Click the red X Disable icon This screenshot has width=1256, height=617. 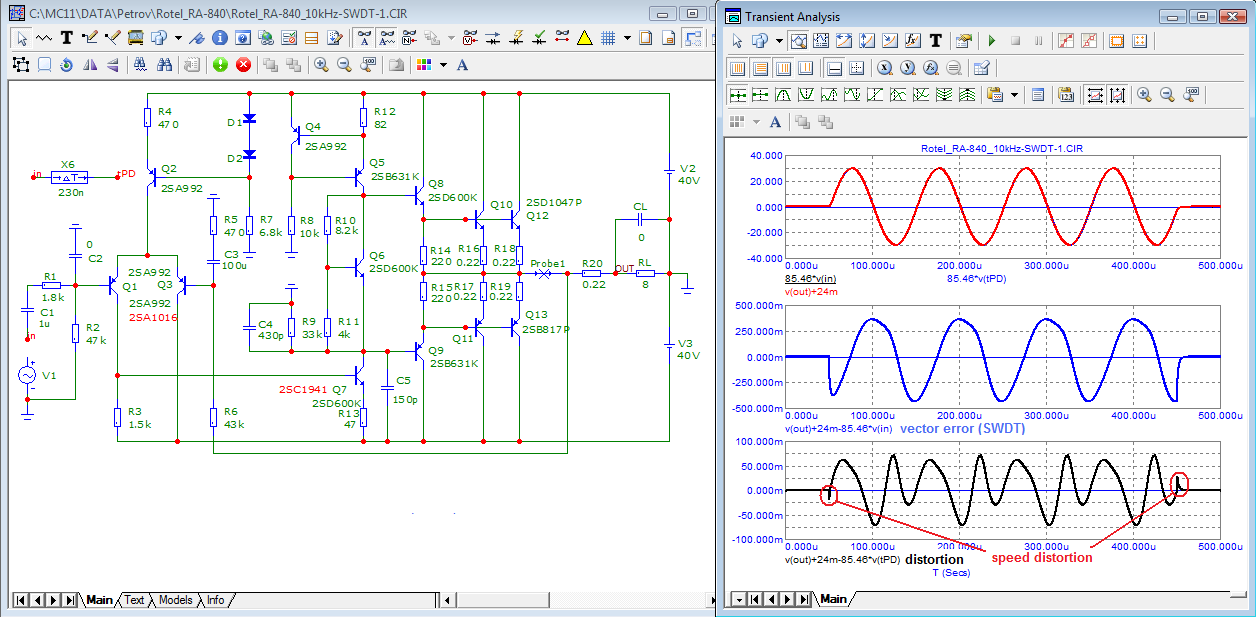(x=242, y=64)
